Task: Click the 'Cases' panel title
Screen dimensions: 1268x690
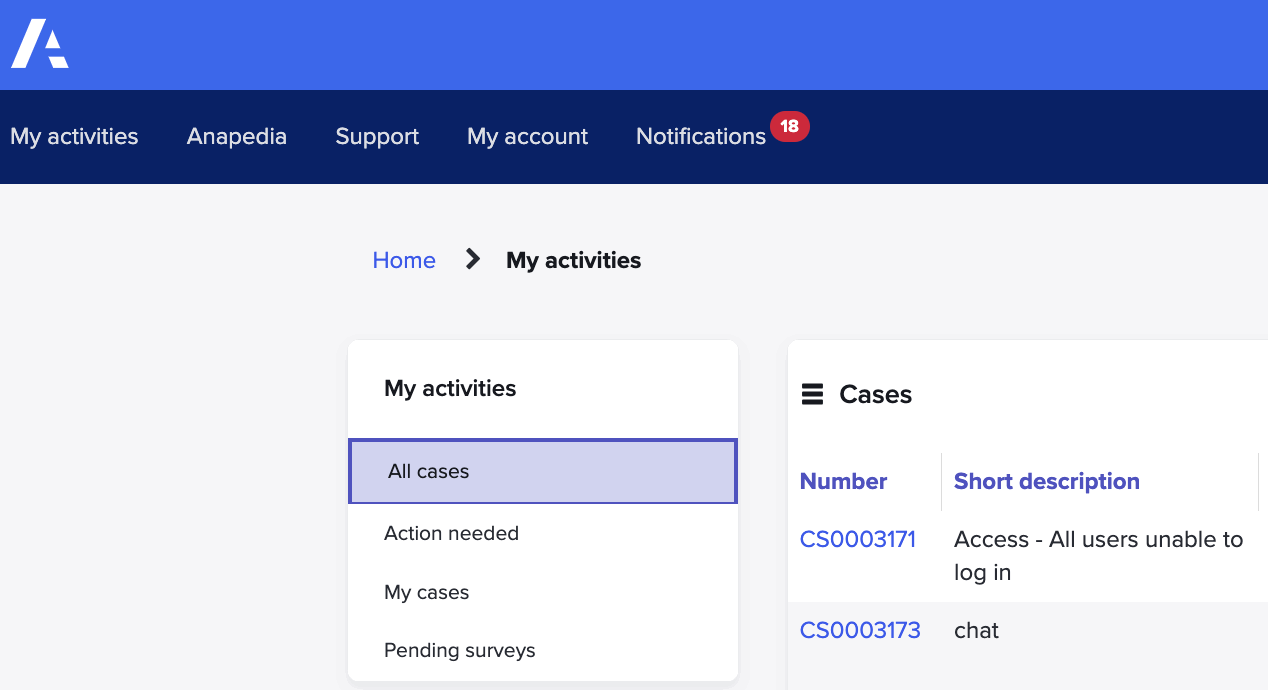Action: (x=875, y=395)
